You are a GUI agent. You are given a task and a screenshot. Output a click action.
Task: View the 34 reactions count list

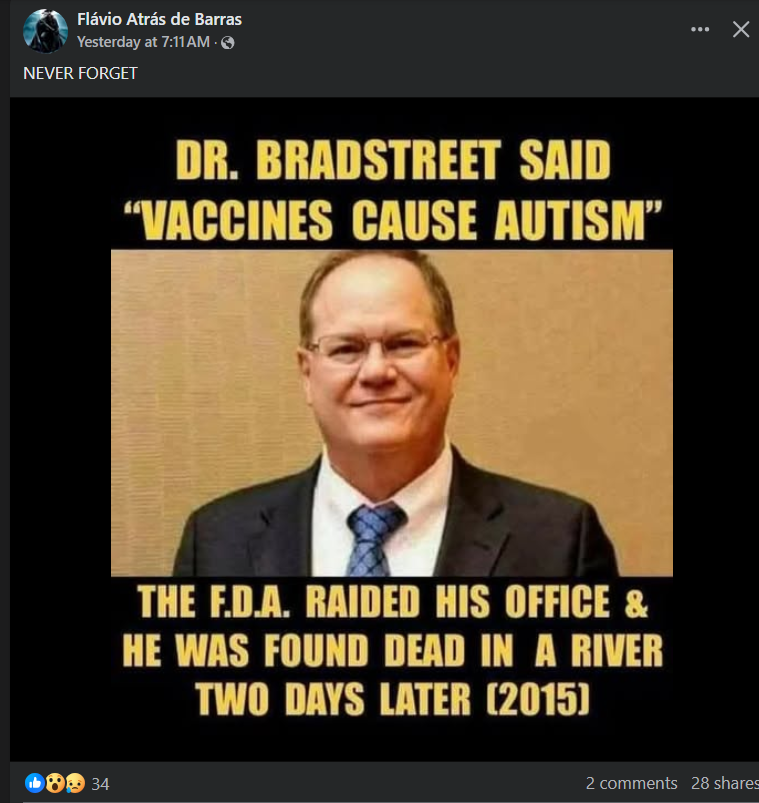[x=100, y=784]
